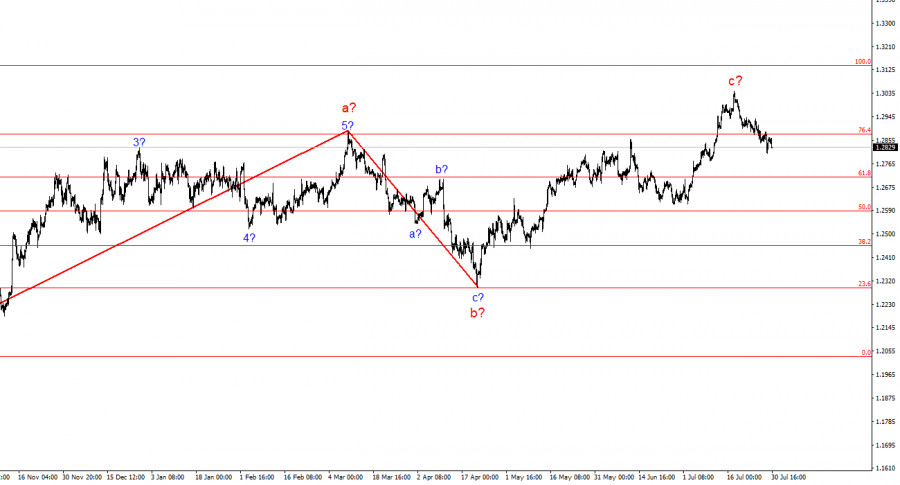Click the 14 Jun 16:00 time label
This screenshot has width=900, height=485.
(x=657, y=478)
